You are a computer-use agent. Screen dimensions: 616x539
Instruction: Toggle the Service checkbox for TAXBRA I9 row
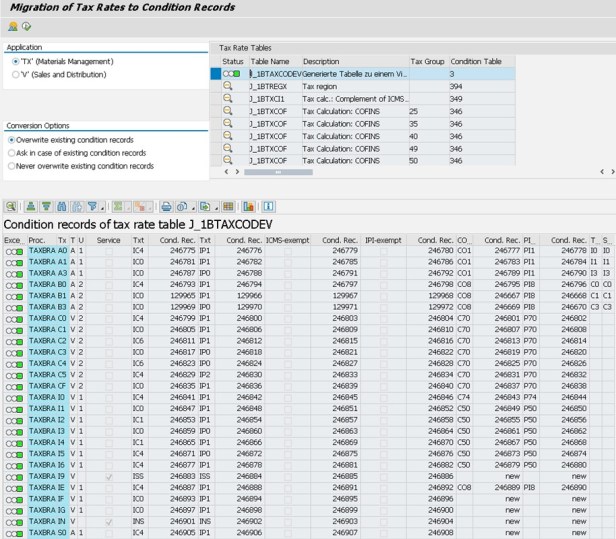tap(109, 476)
